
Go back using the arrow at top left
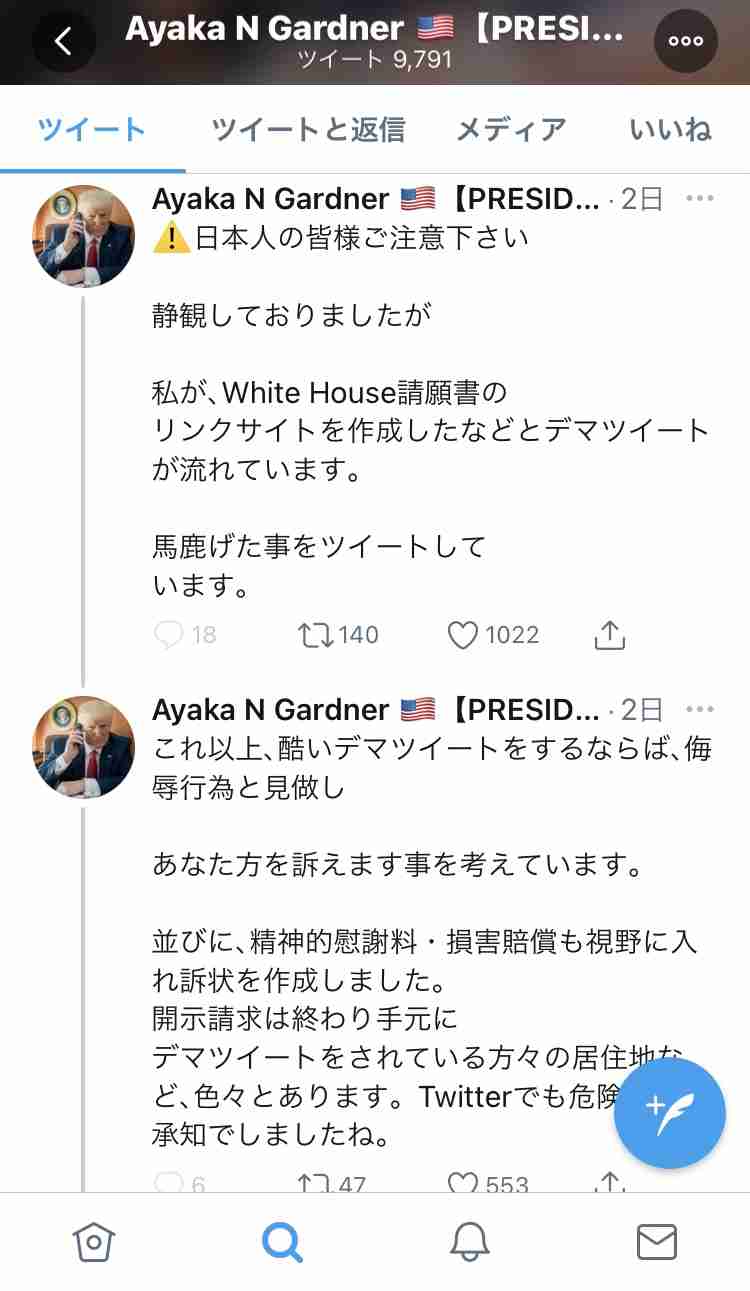point(64,42)
